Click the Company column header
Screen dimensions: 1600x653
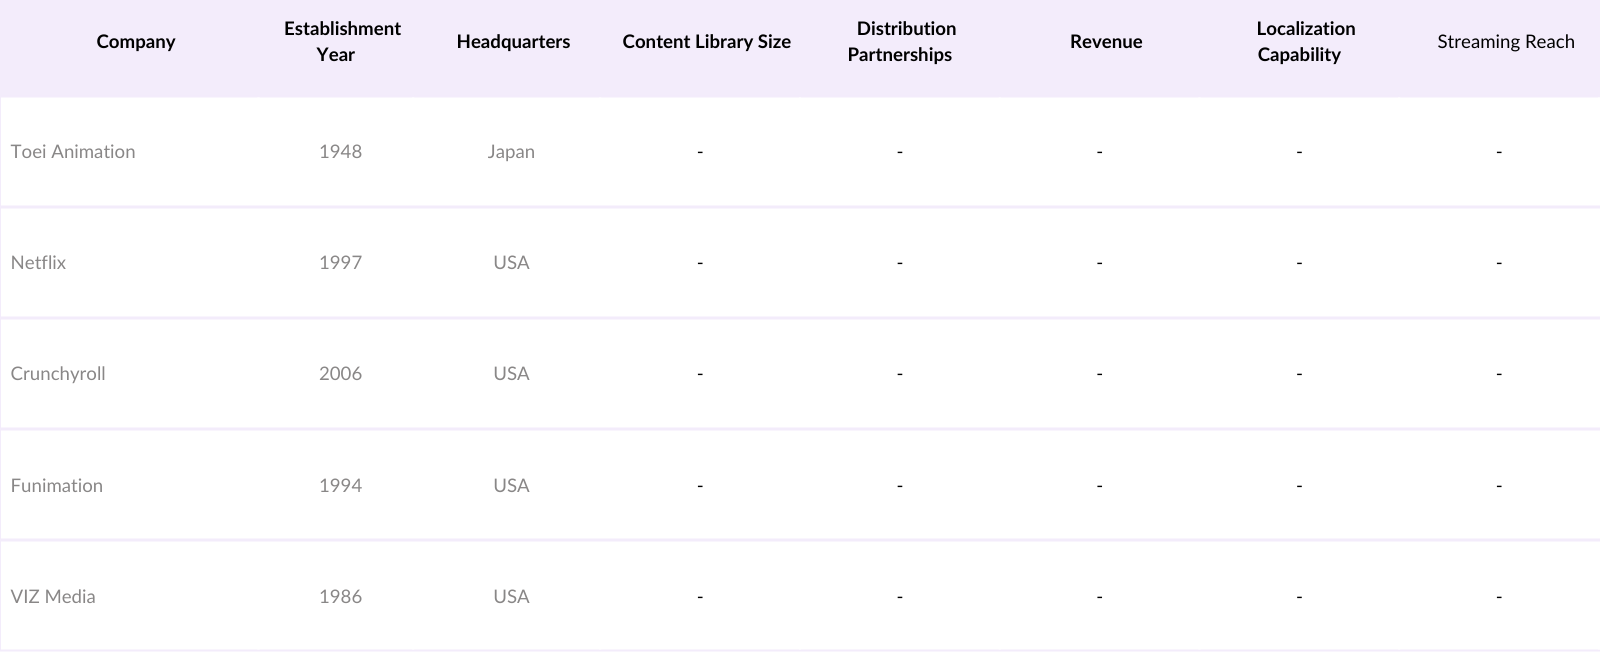136,42
